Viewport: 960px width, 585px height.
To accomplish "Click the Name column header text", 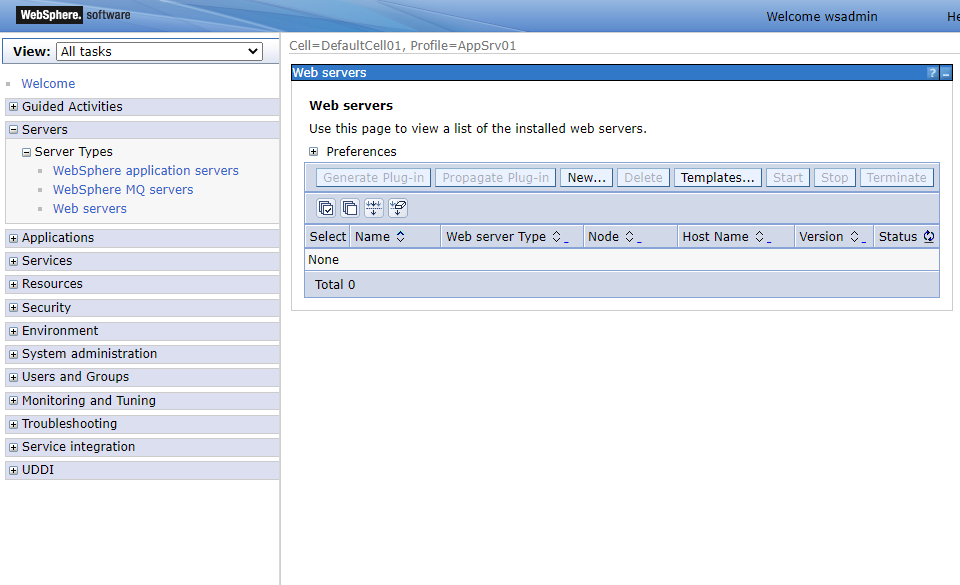I will [372, 237].
